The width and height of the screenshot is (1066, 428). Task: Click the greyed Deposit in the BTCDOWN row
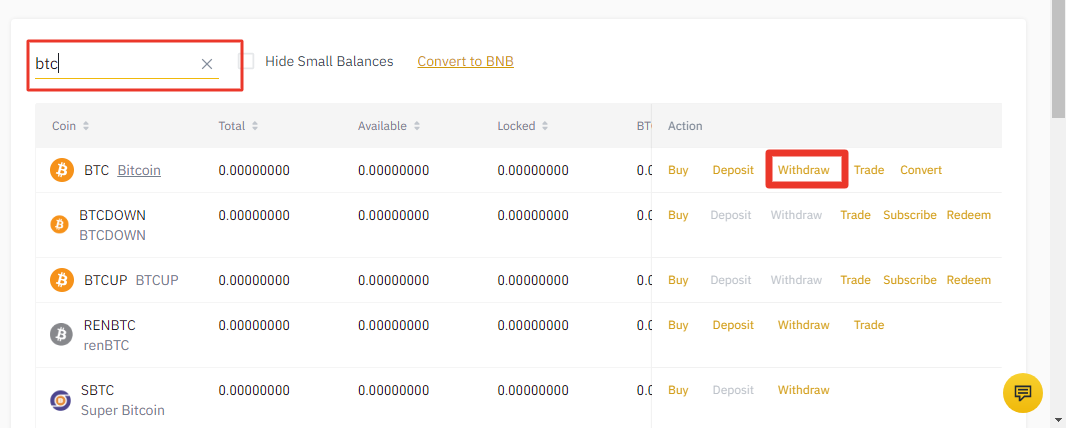(731, 215)
